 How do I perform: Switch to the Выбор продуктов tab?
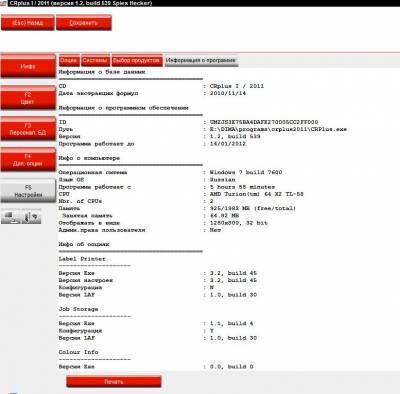(x=137, y=61)
